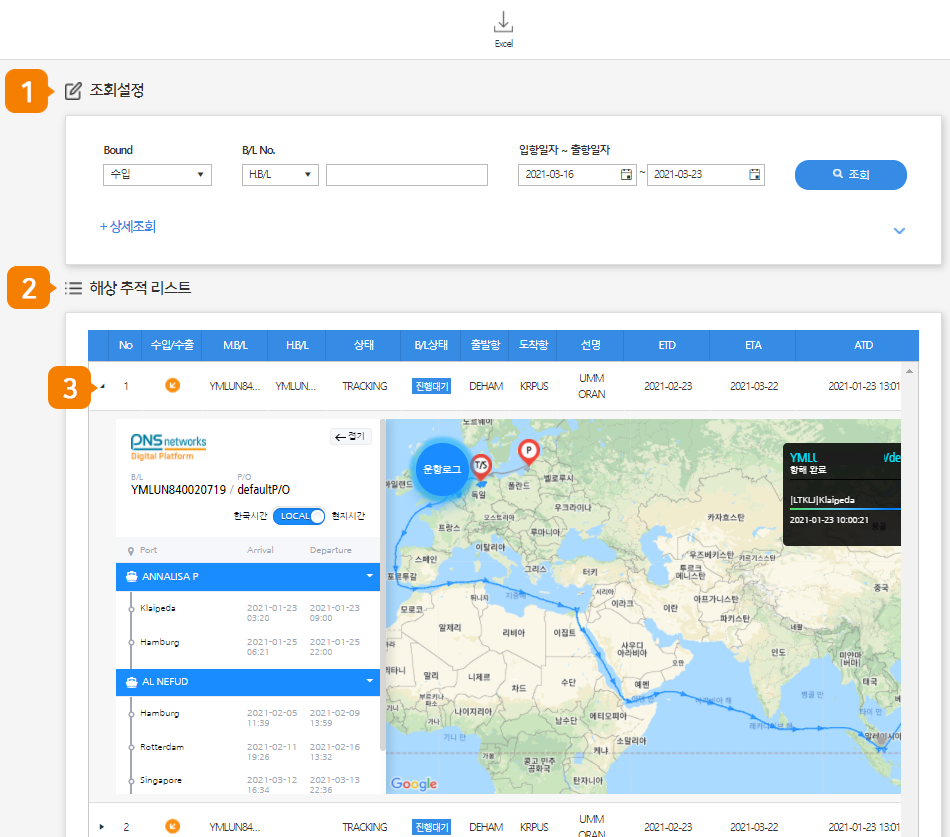Click the import direction icon in row 2

click(x=172, y=826)
